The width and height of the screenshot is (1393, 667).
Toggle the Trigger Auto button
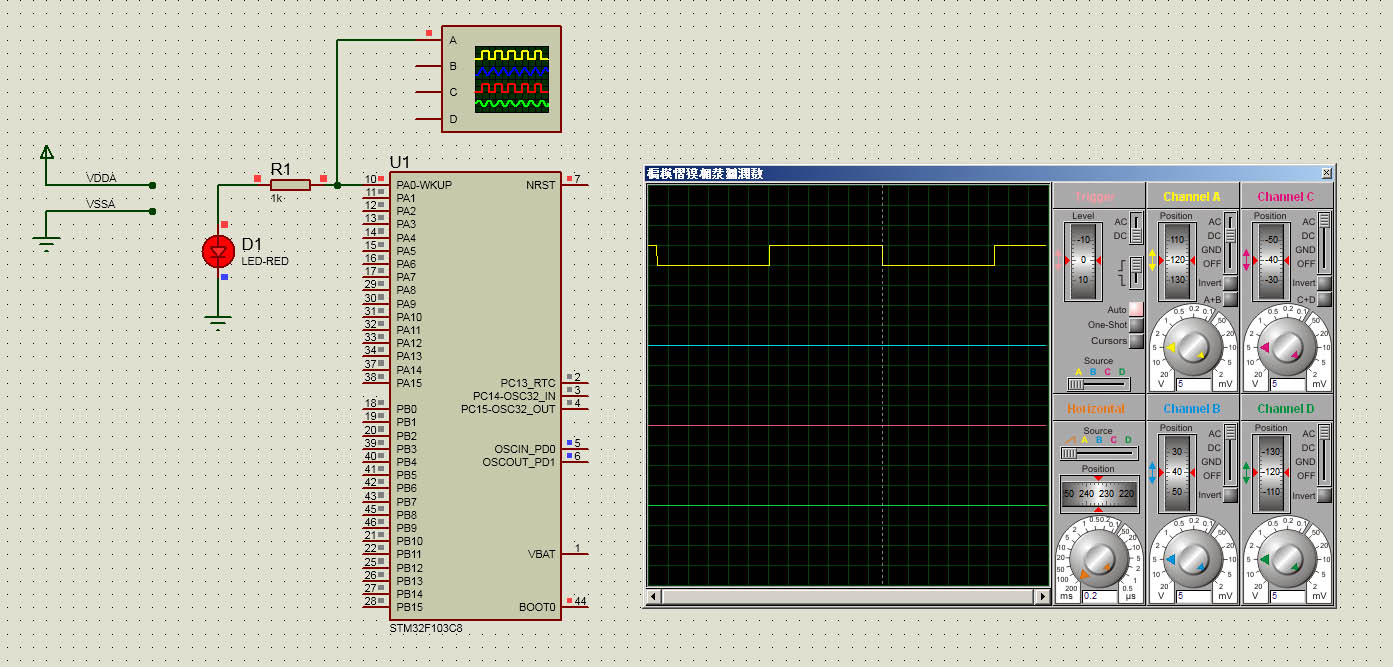(1135, 310)
